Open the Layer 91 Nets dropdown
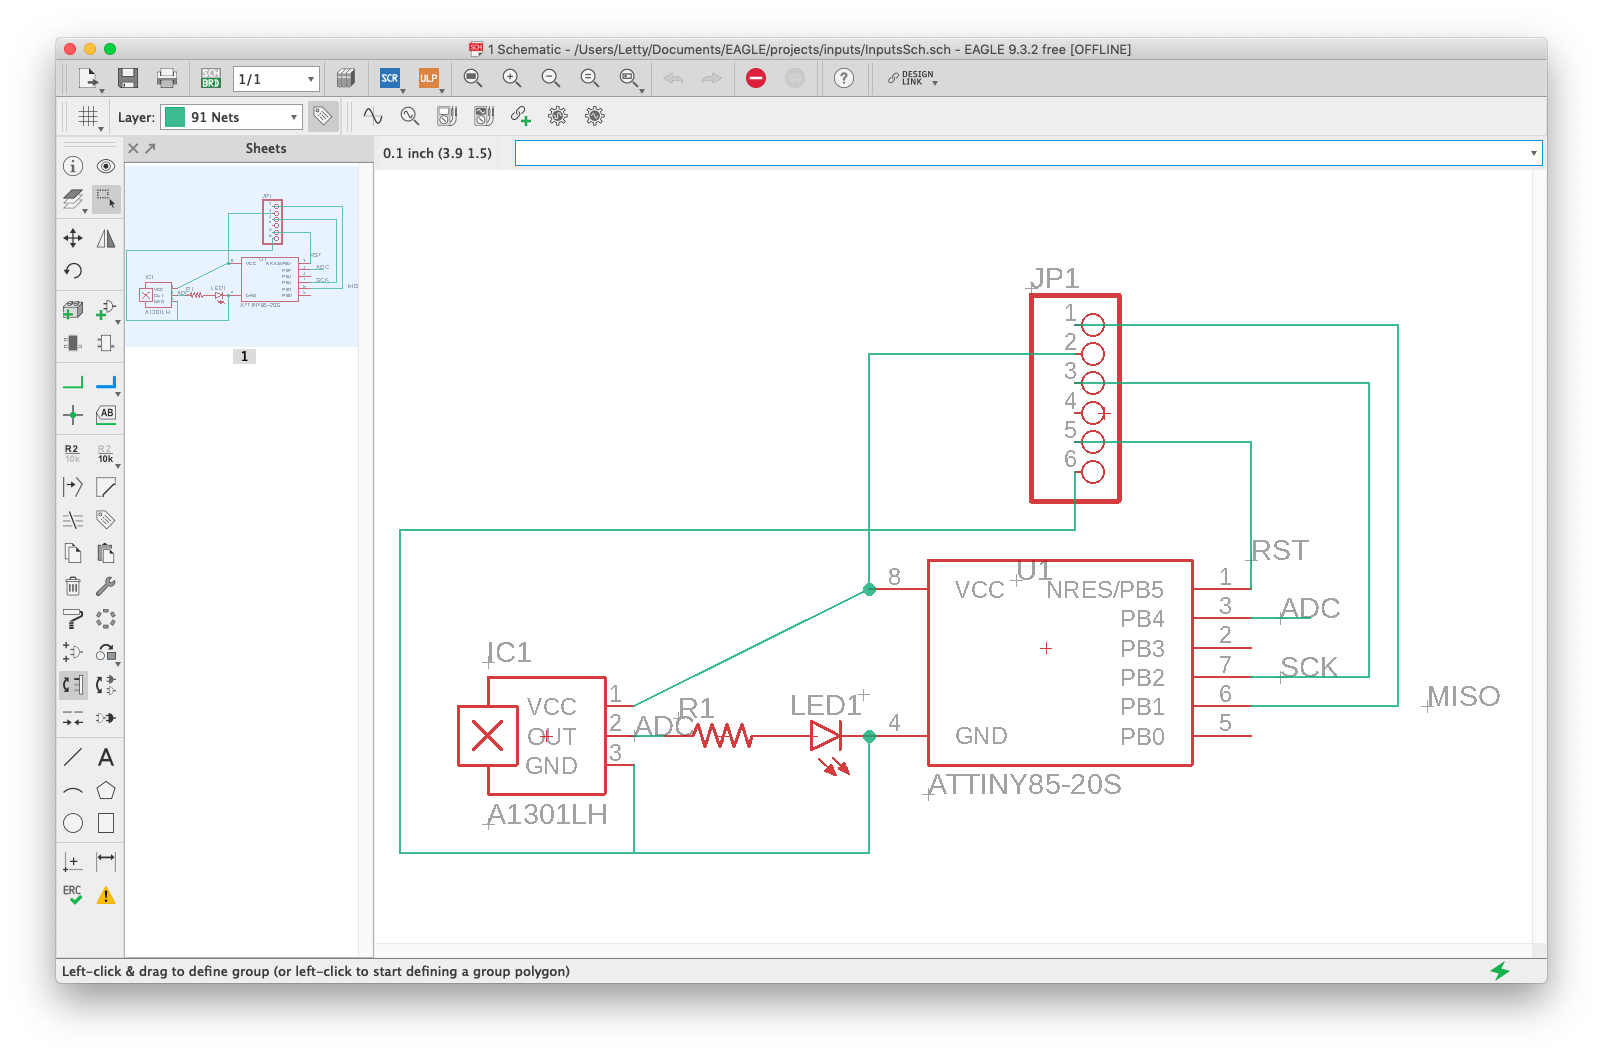The image size is (1603, 1057). coord(231,117)
